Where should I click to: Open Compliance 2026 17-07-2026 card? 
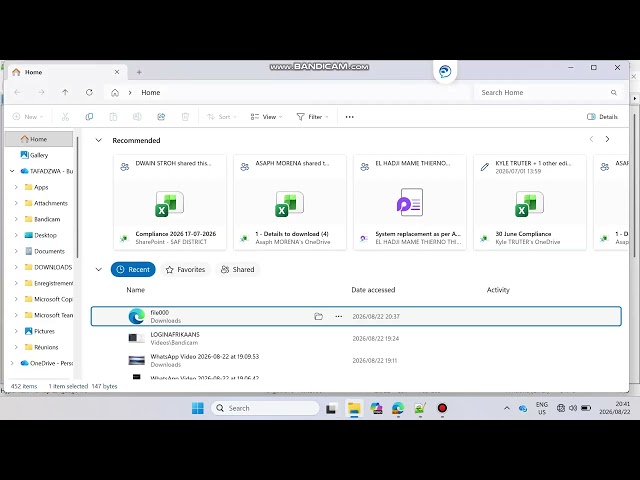[x=170, y=202]
